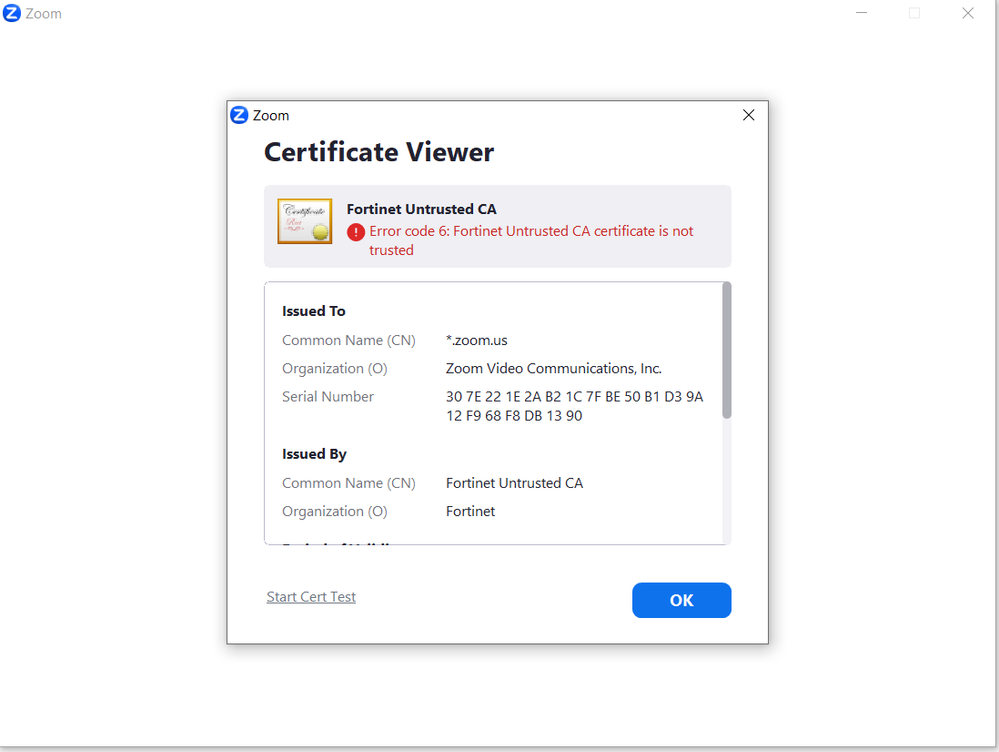Click the red error exclamation icon
The width and height of the screenshot is (999, 752).
(x=356, y=232)
